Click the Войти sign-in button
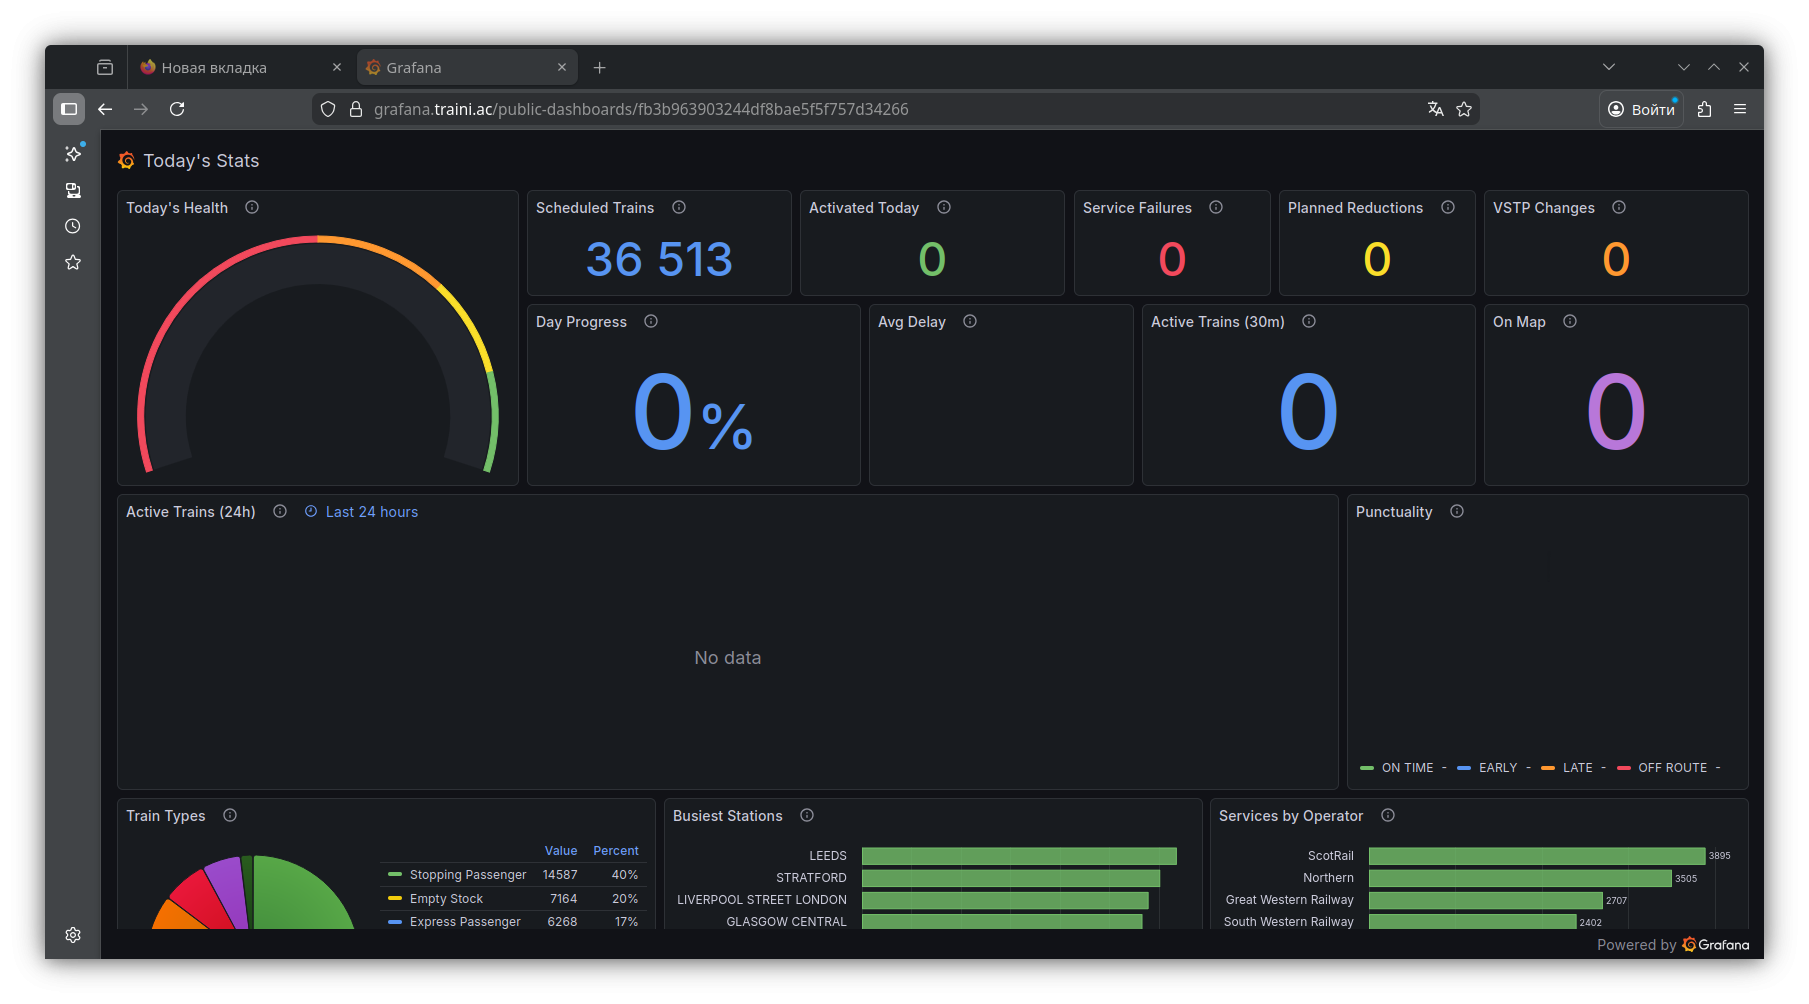1809x1004 pixels. (x=1641, y=110)
